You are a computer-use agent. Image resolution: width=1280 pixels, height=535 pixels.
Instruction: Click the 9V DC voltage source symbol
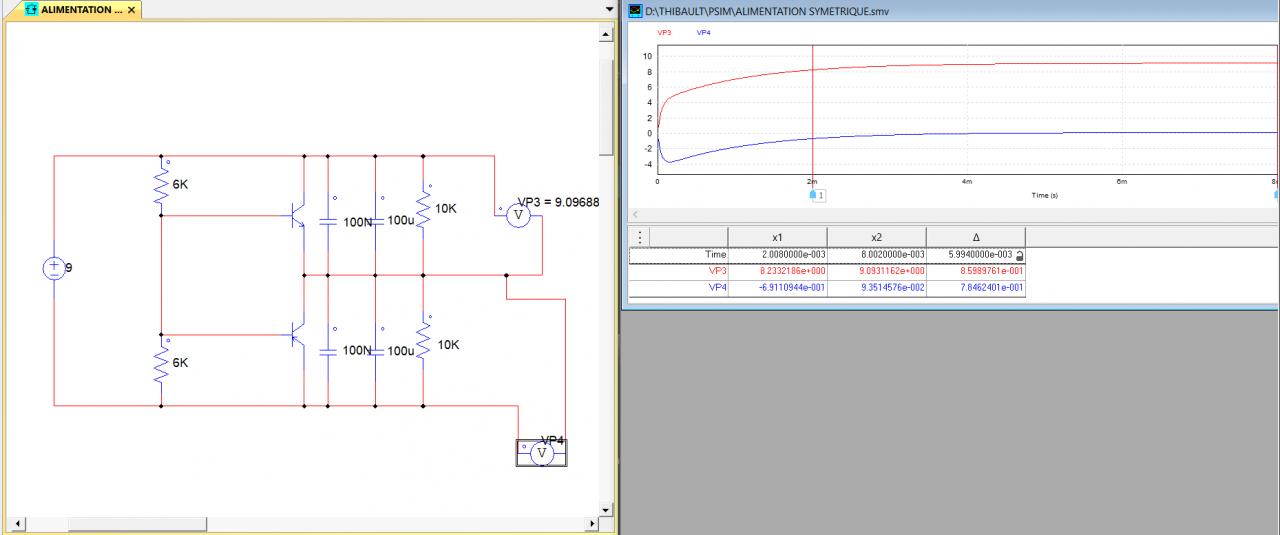coord(53,268)
